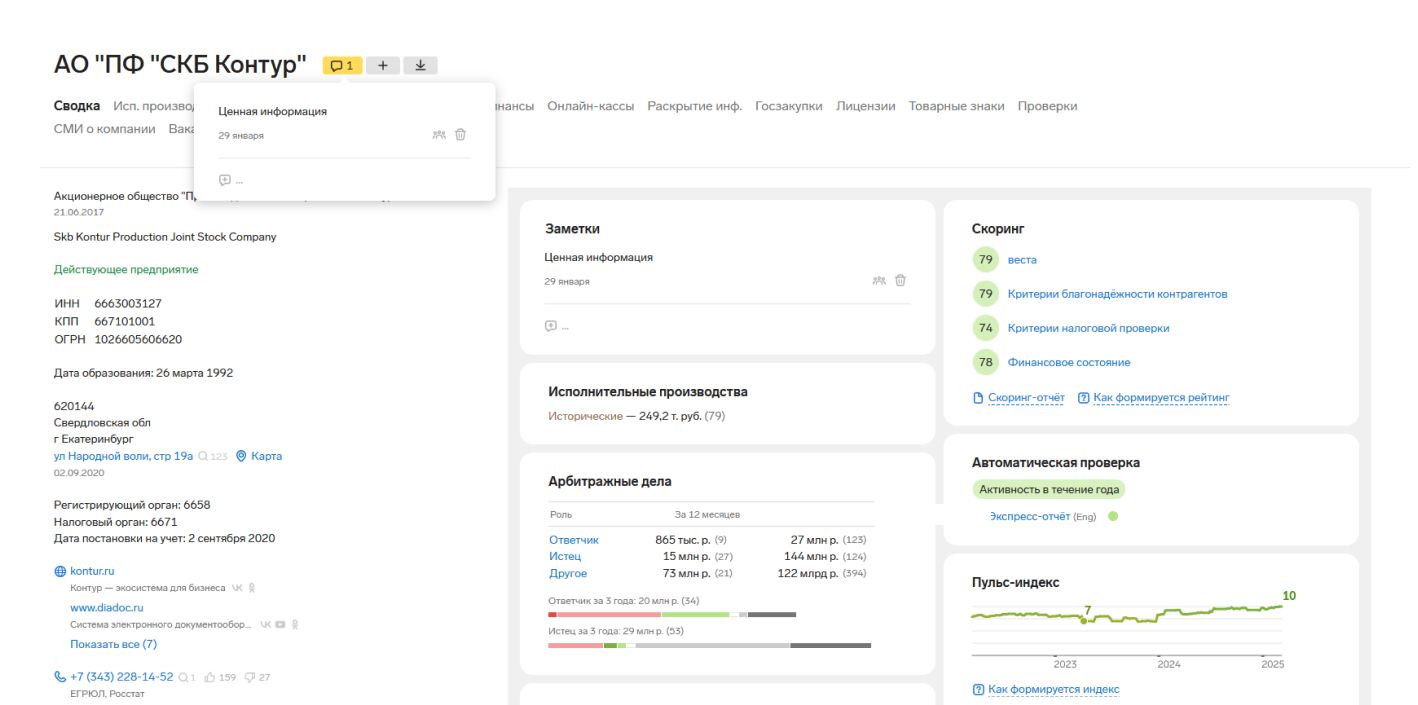Open Критерии благонадёжности контрагентов link
The width and height of the screenshot is (1418, 705).
(x=1117, y=294)
